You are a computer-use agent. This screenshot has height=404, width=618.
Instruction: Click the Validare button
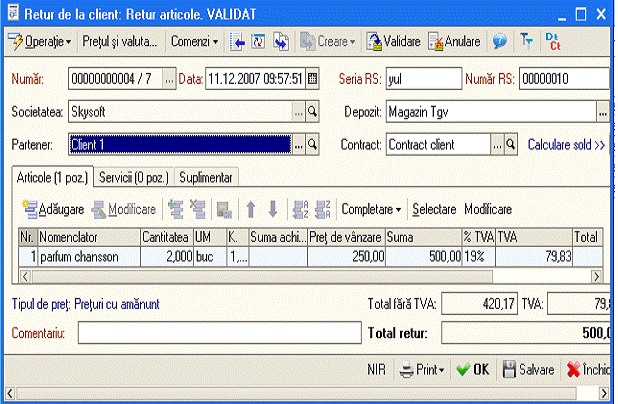(393, 41)
